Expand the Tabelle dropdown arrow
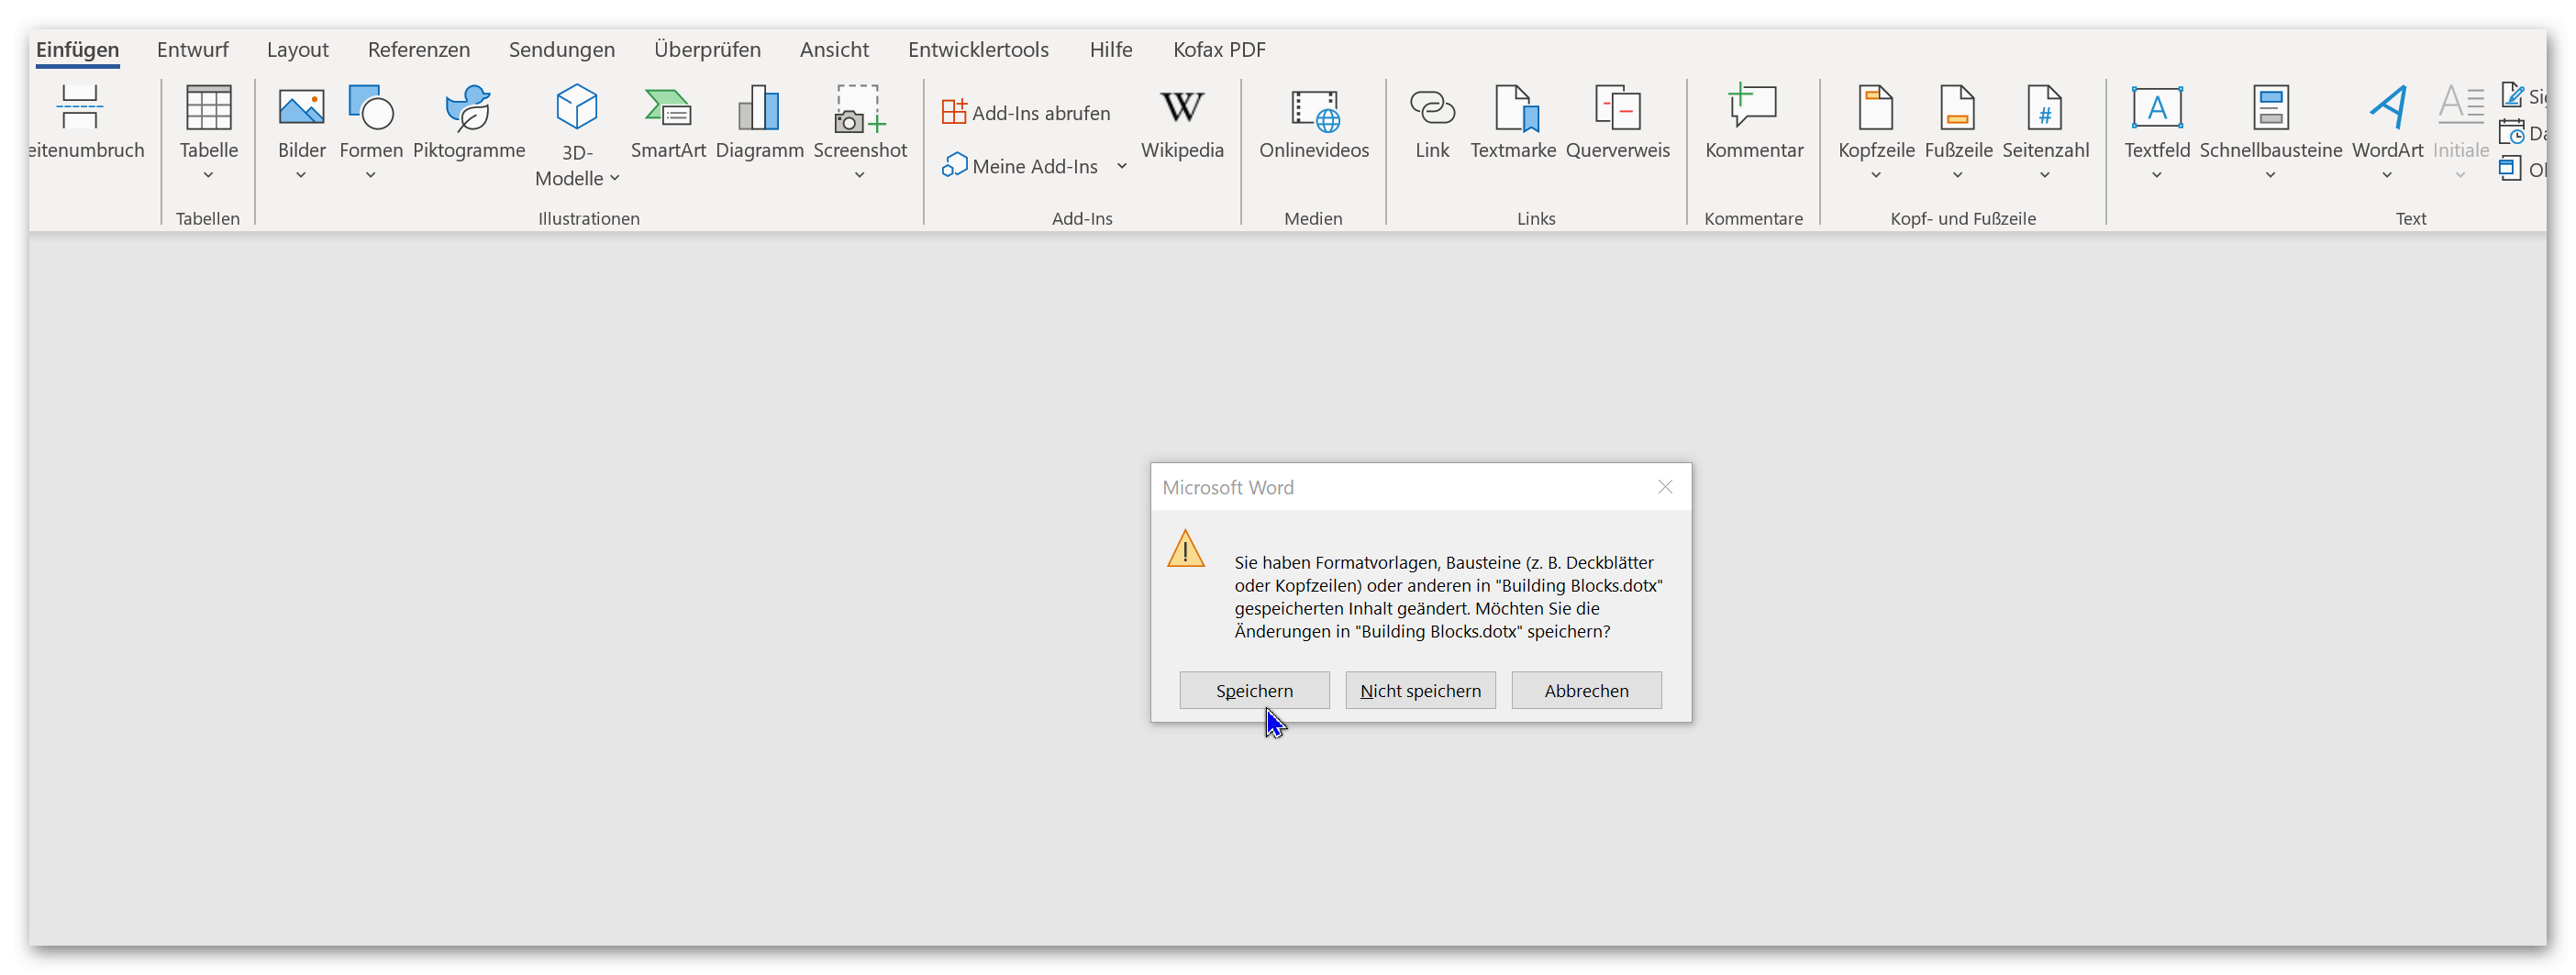Viewport: 2576px width, 975px height. (208, 176)
